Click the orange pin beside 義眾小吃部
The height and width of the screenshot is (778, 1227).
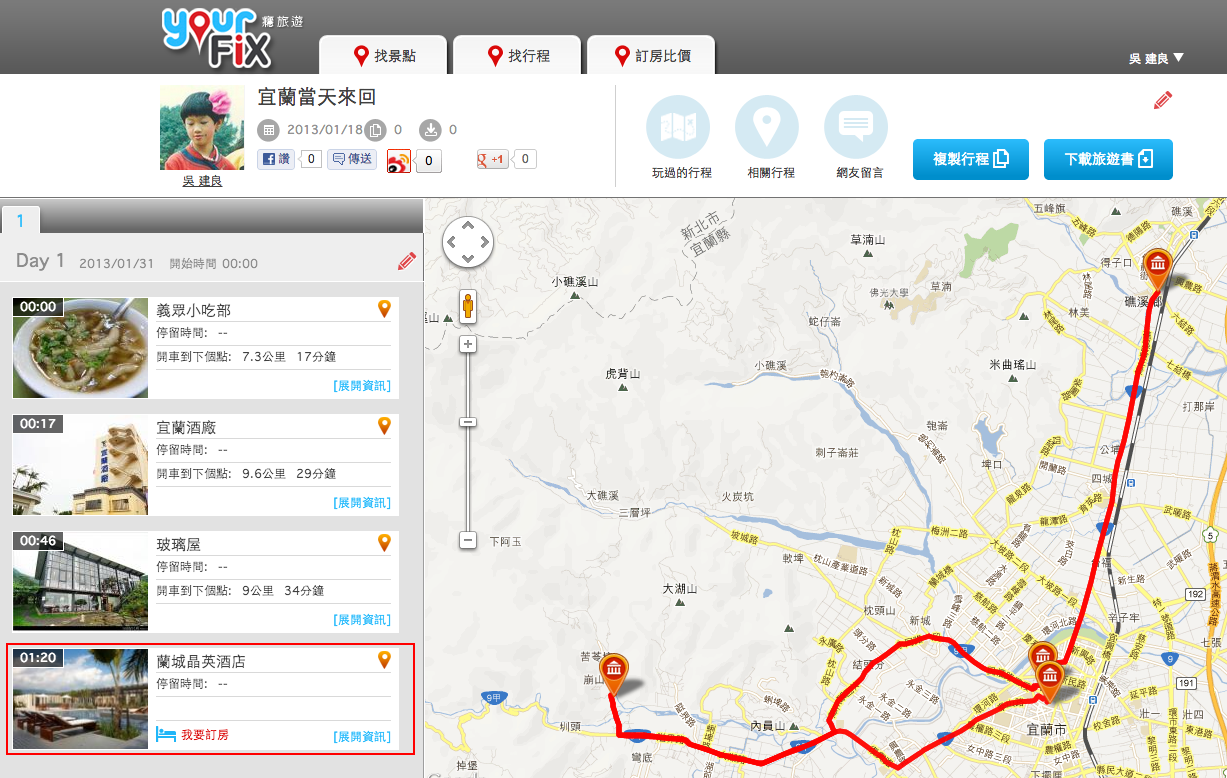(384, 309)
